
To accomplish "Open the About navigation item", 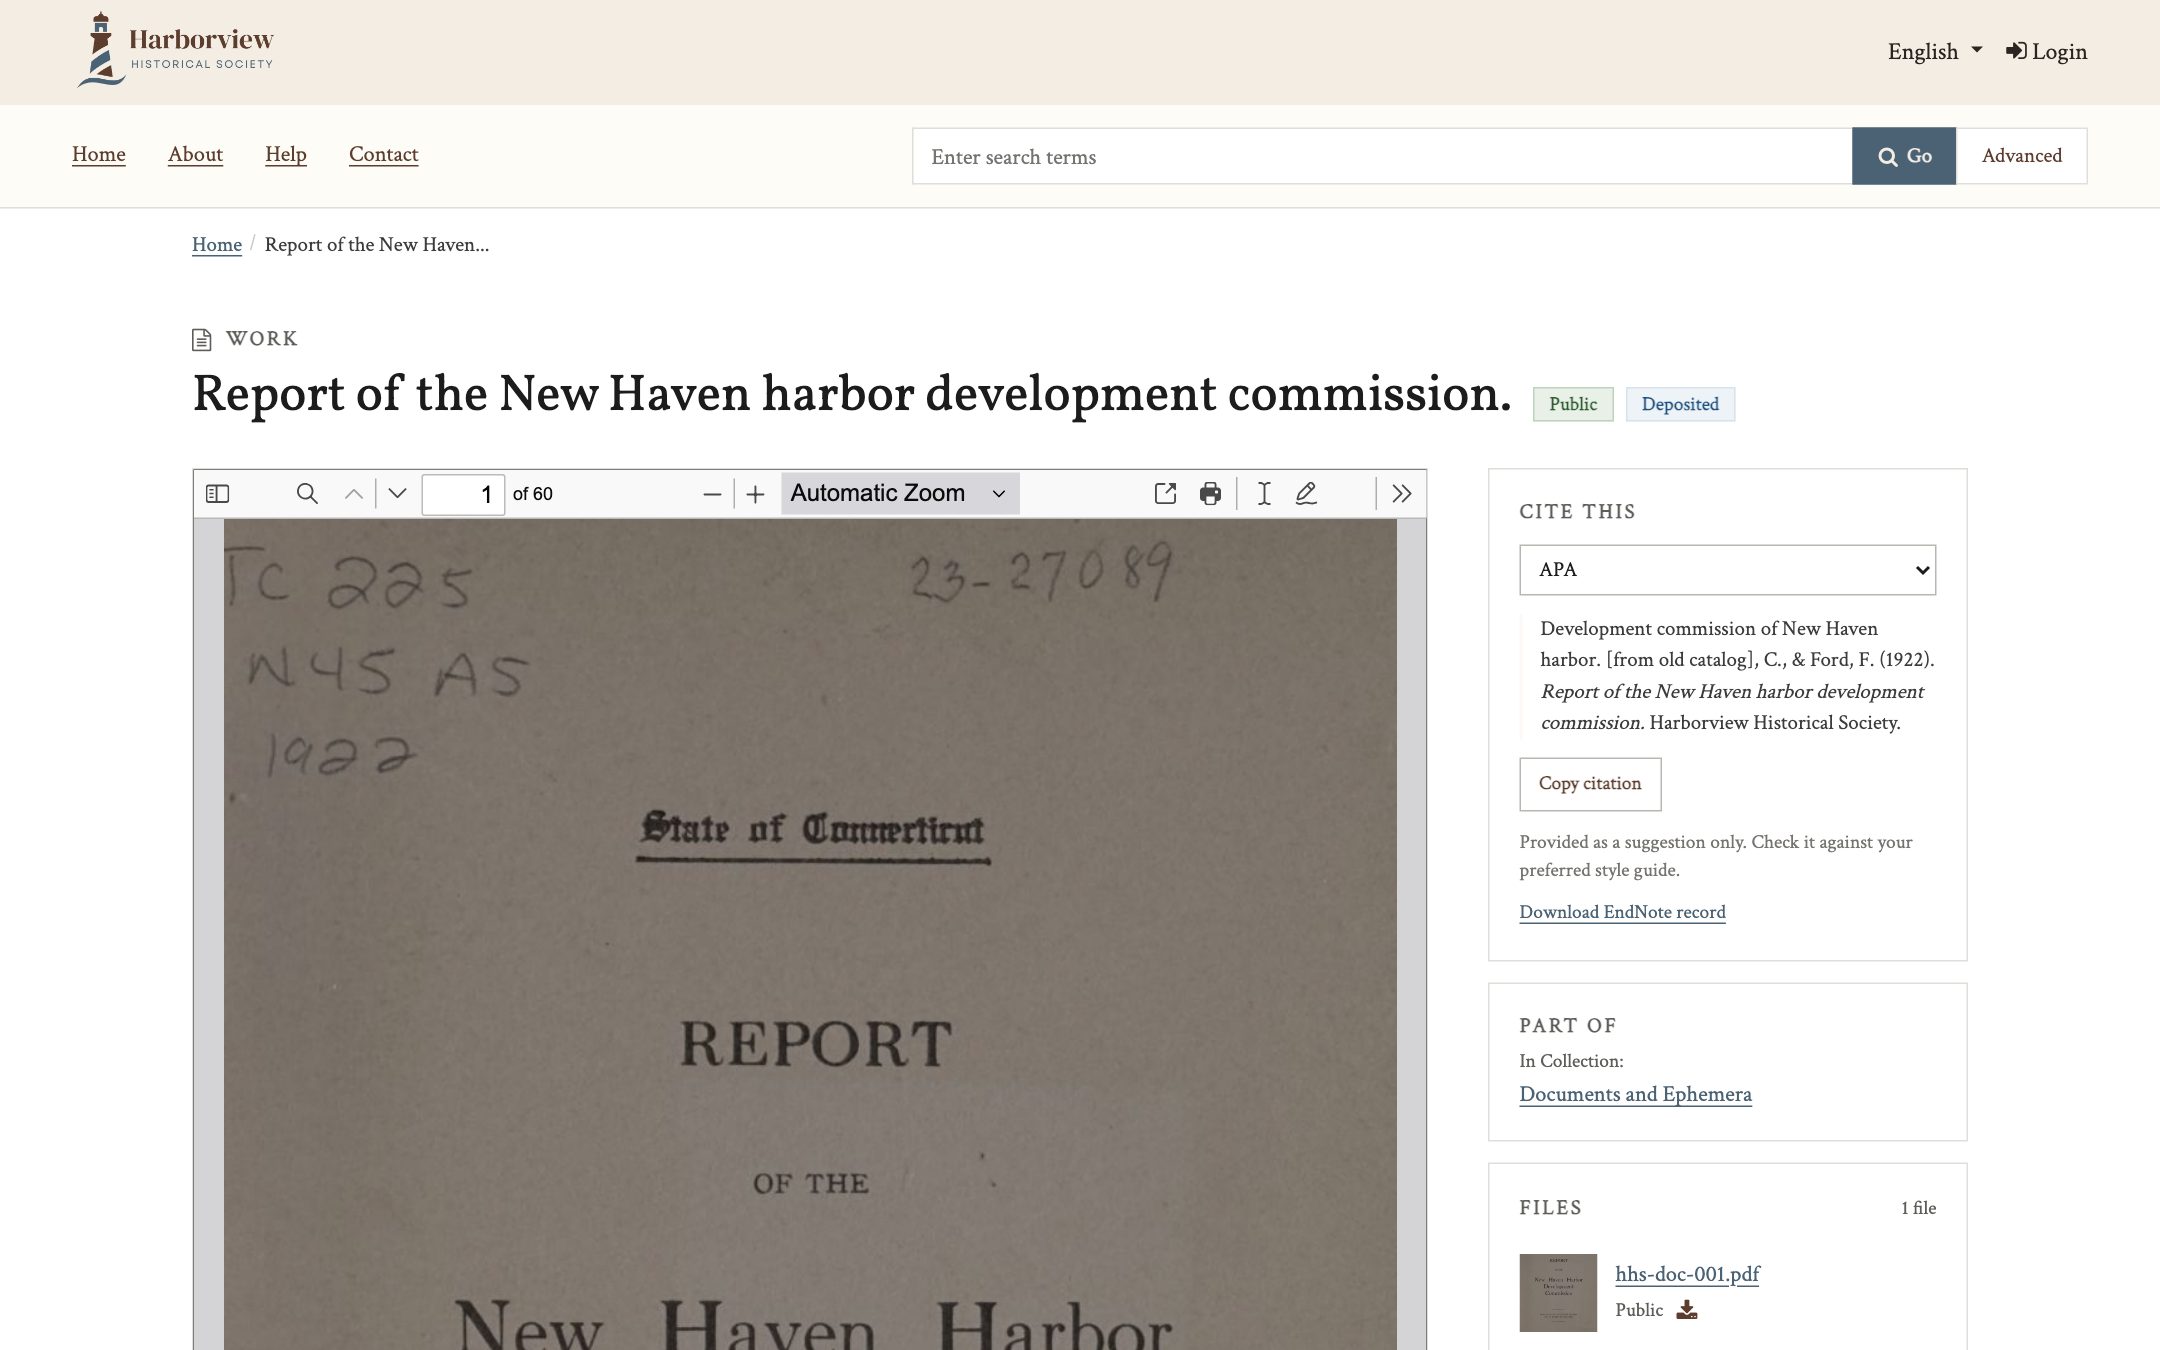I will point(195,154).
